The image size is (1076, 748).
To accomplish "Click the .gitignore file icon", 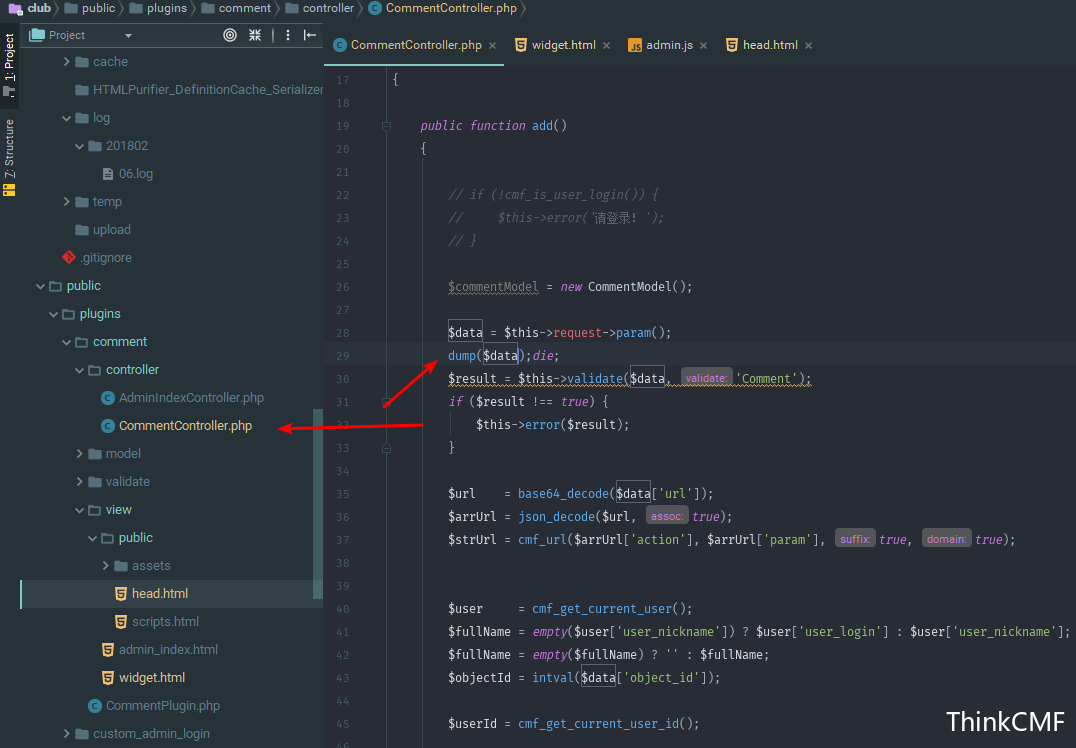I will 69,257.
